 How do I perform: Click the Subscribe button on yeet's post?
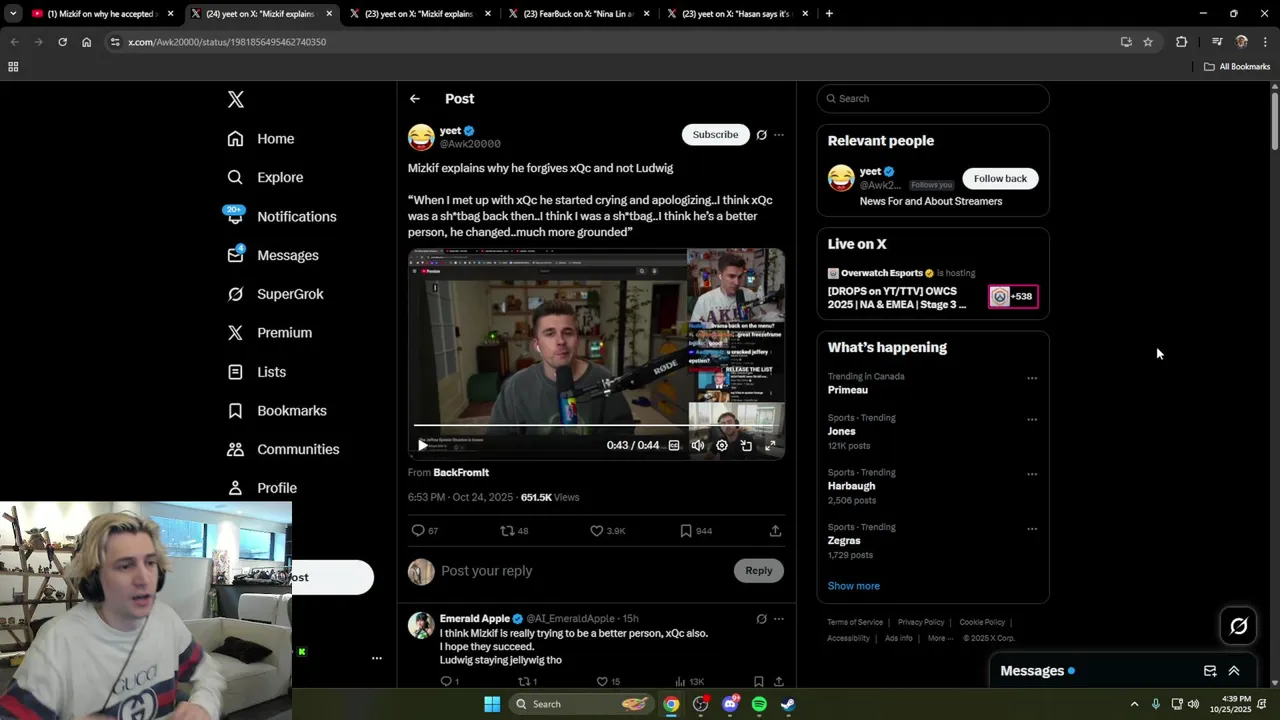point(715,134)
